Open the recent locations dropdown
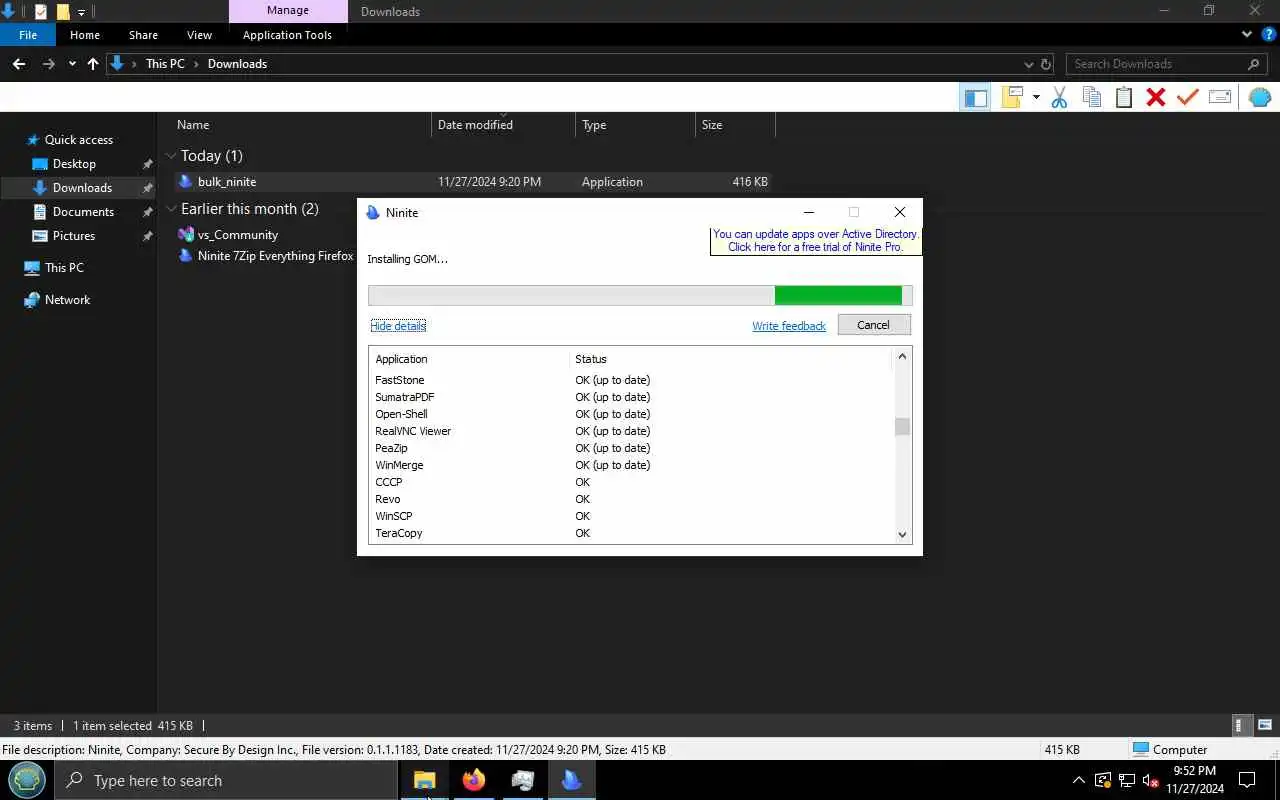The width and height of the screenshot is (1280, 800). point(72,64)
